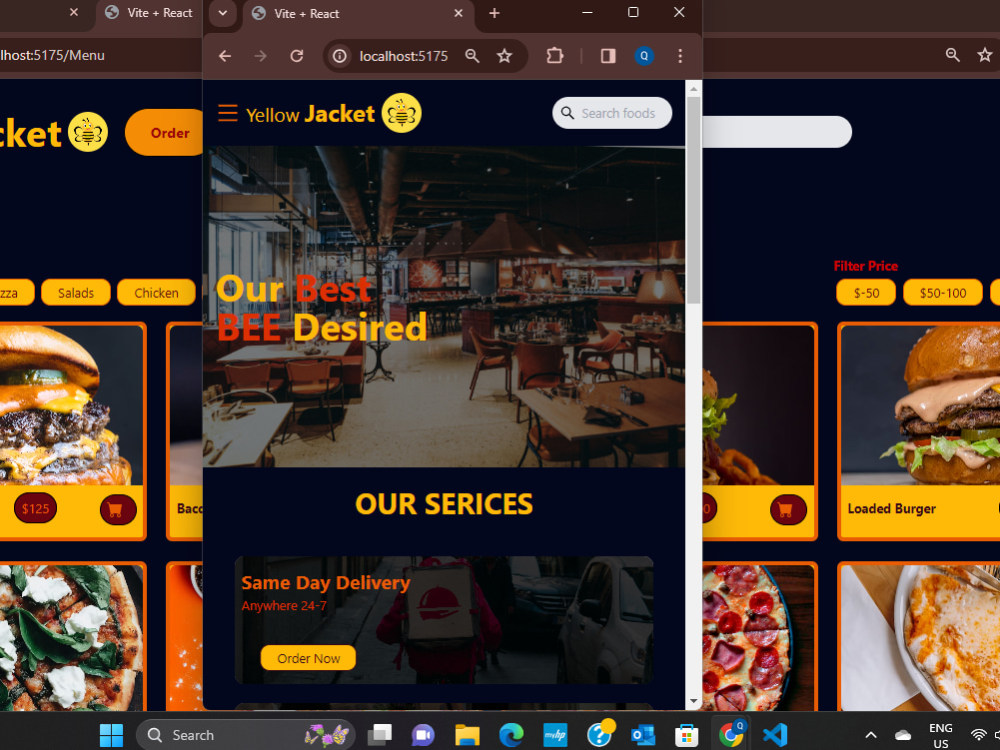This screenshot has width=1000, height=750.
Task: Click the vertical scrollbar thumb in front window
Action: [694, 200]
